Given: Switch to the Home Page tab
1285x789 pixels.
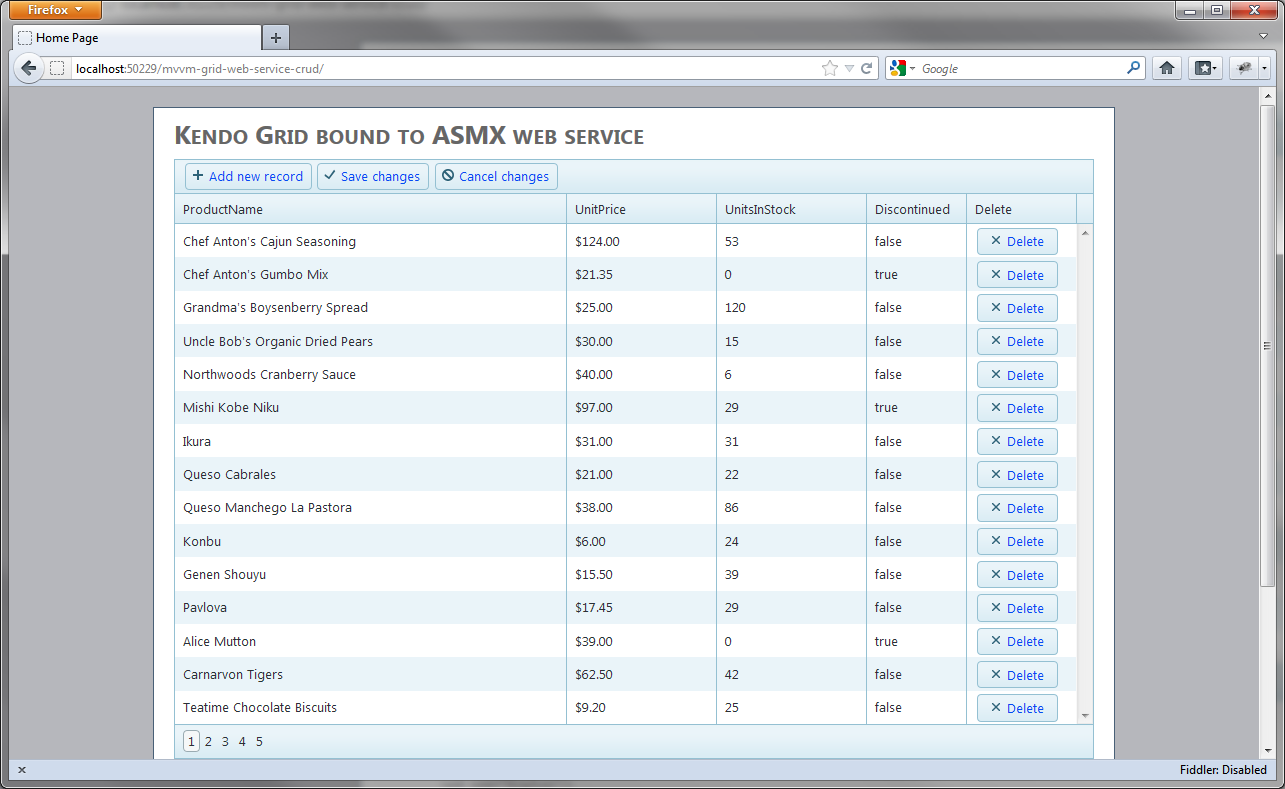Looking at the screenshot, I should point(136,38).
